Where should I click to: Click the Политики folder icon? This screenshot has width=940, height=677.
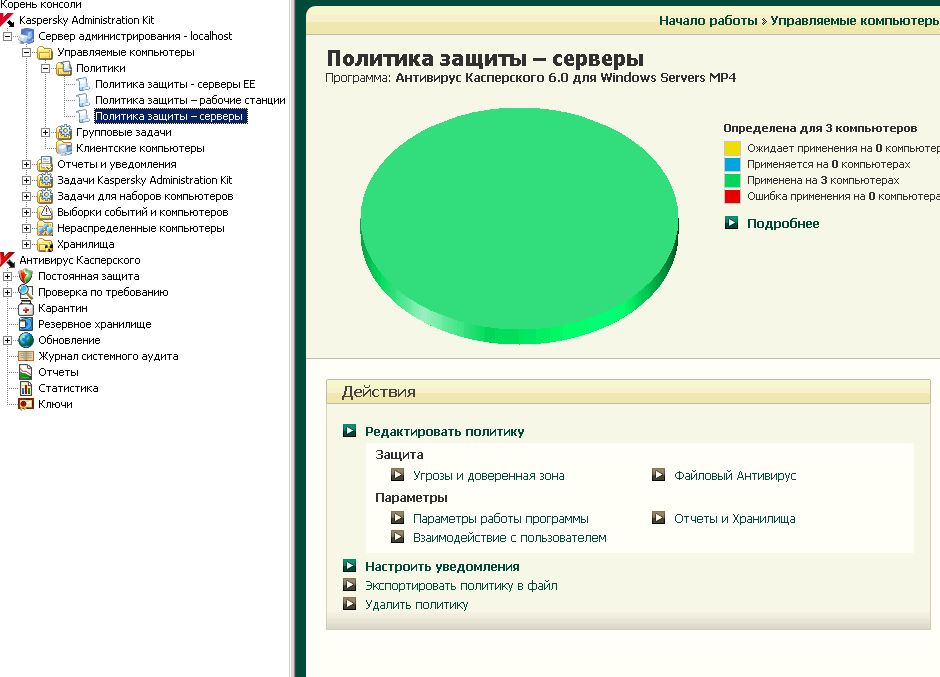pos(64,68)
